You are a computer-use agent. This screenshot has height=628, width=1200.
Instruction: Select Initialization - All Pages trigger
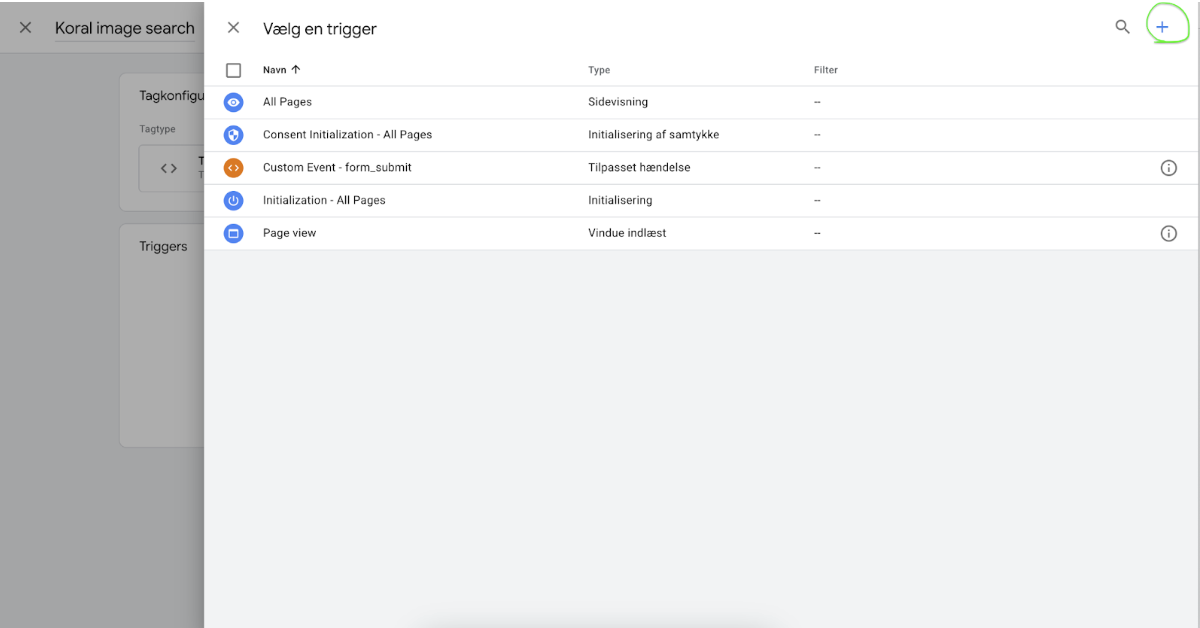324,201
